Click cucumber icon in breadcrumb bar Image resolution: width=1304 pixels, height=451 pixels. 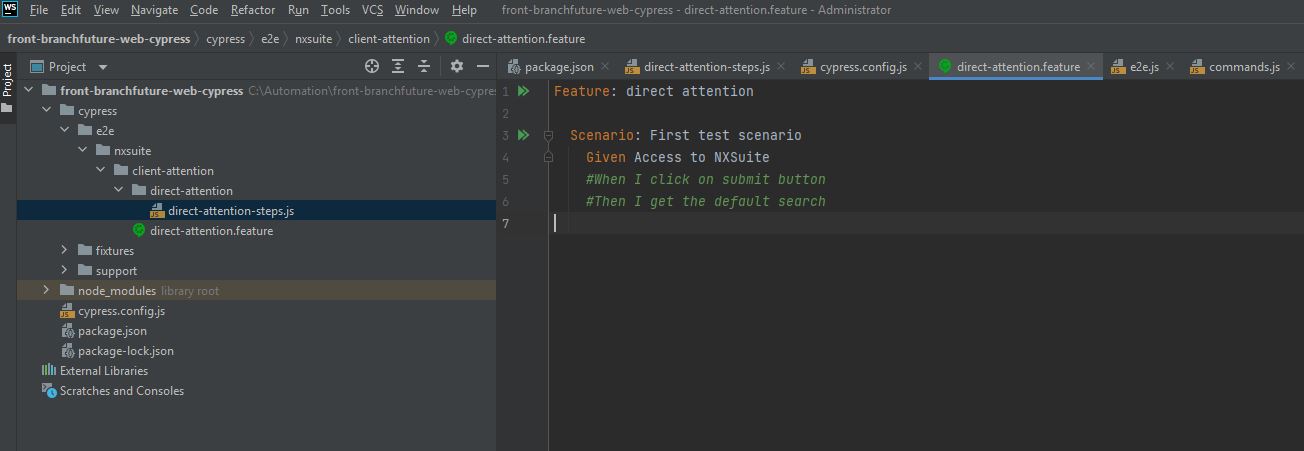click(x=451, y=38)
